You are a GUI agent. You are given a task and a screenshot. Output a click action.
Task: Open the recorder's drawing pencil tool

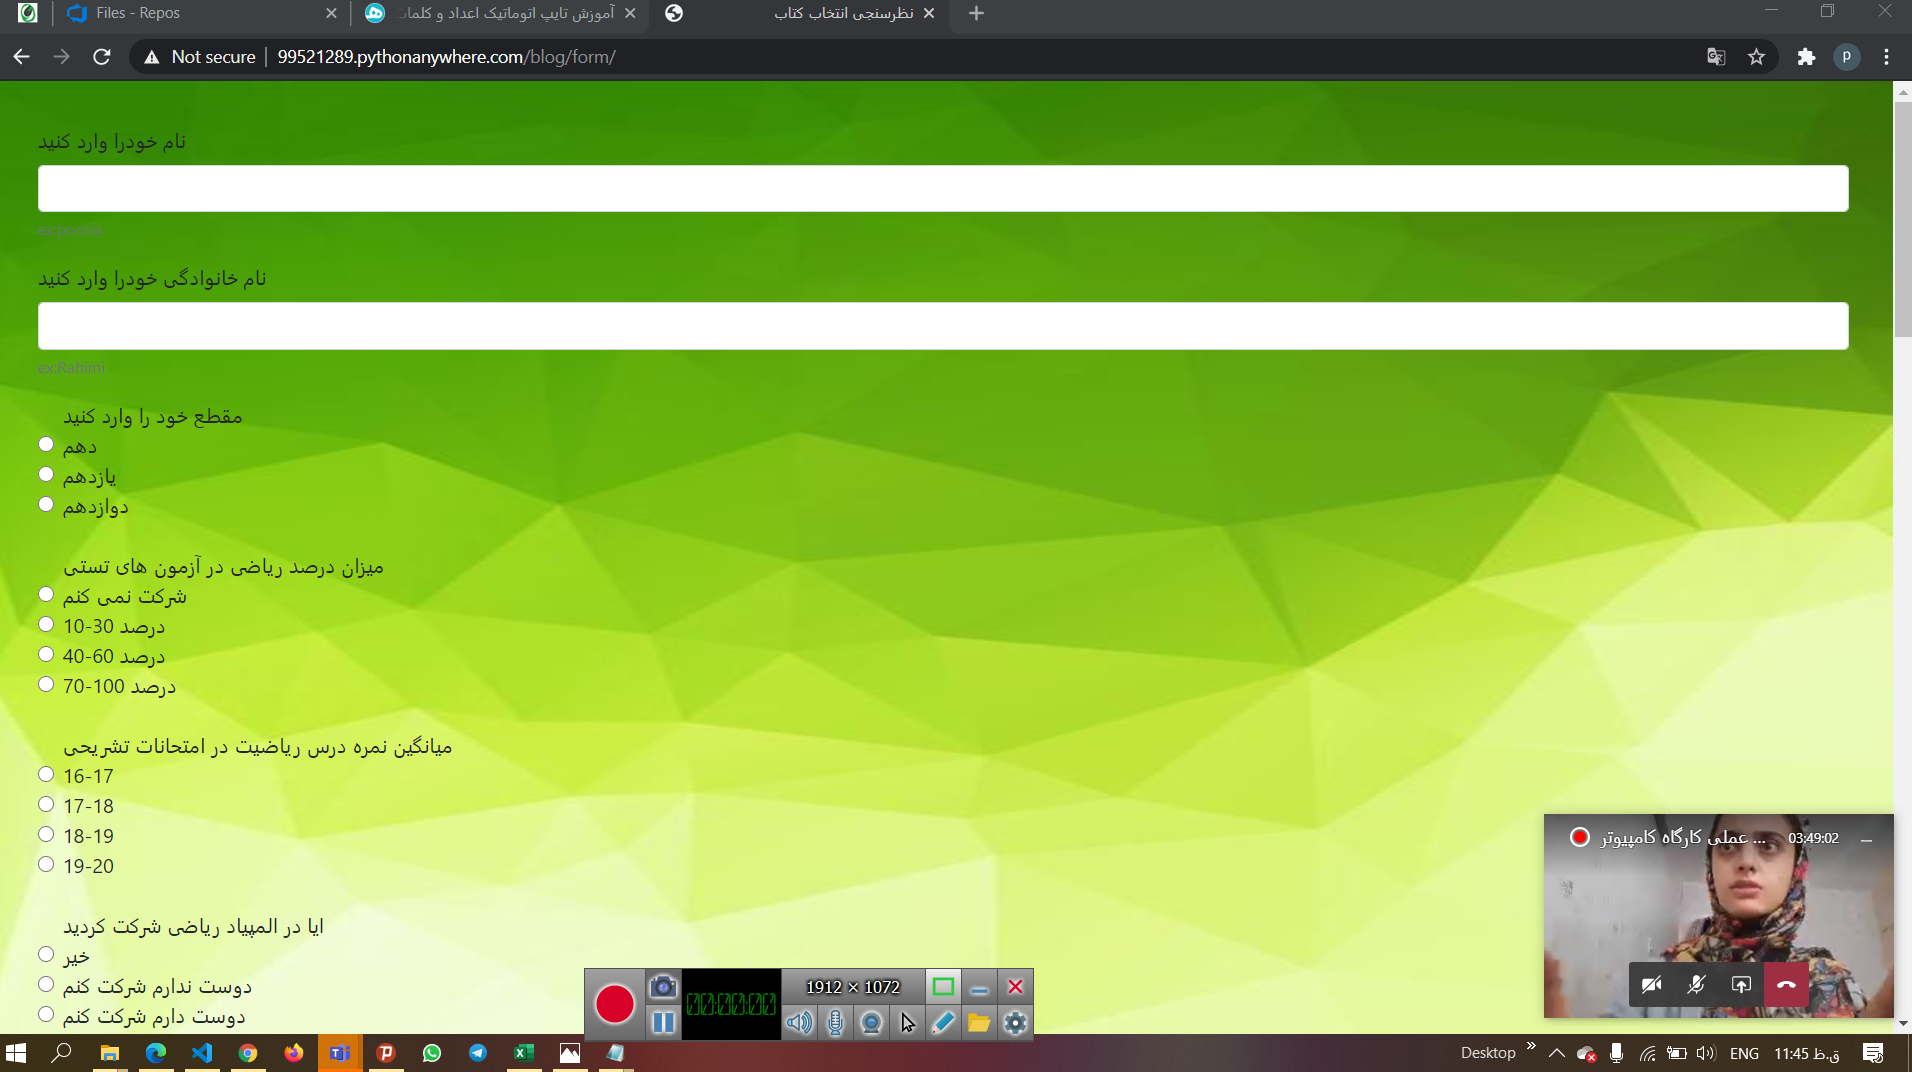pyautogui.click(x=943, y=1022)
